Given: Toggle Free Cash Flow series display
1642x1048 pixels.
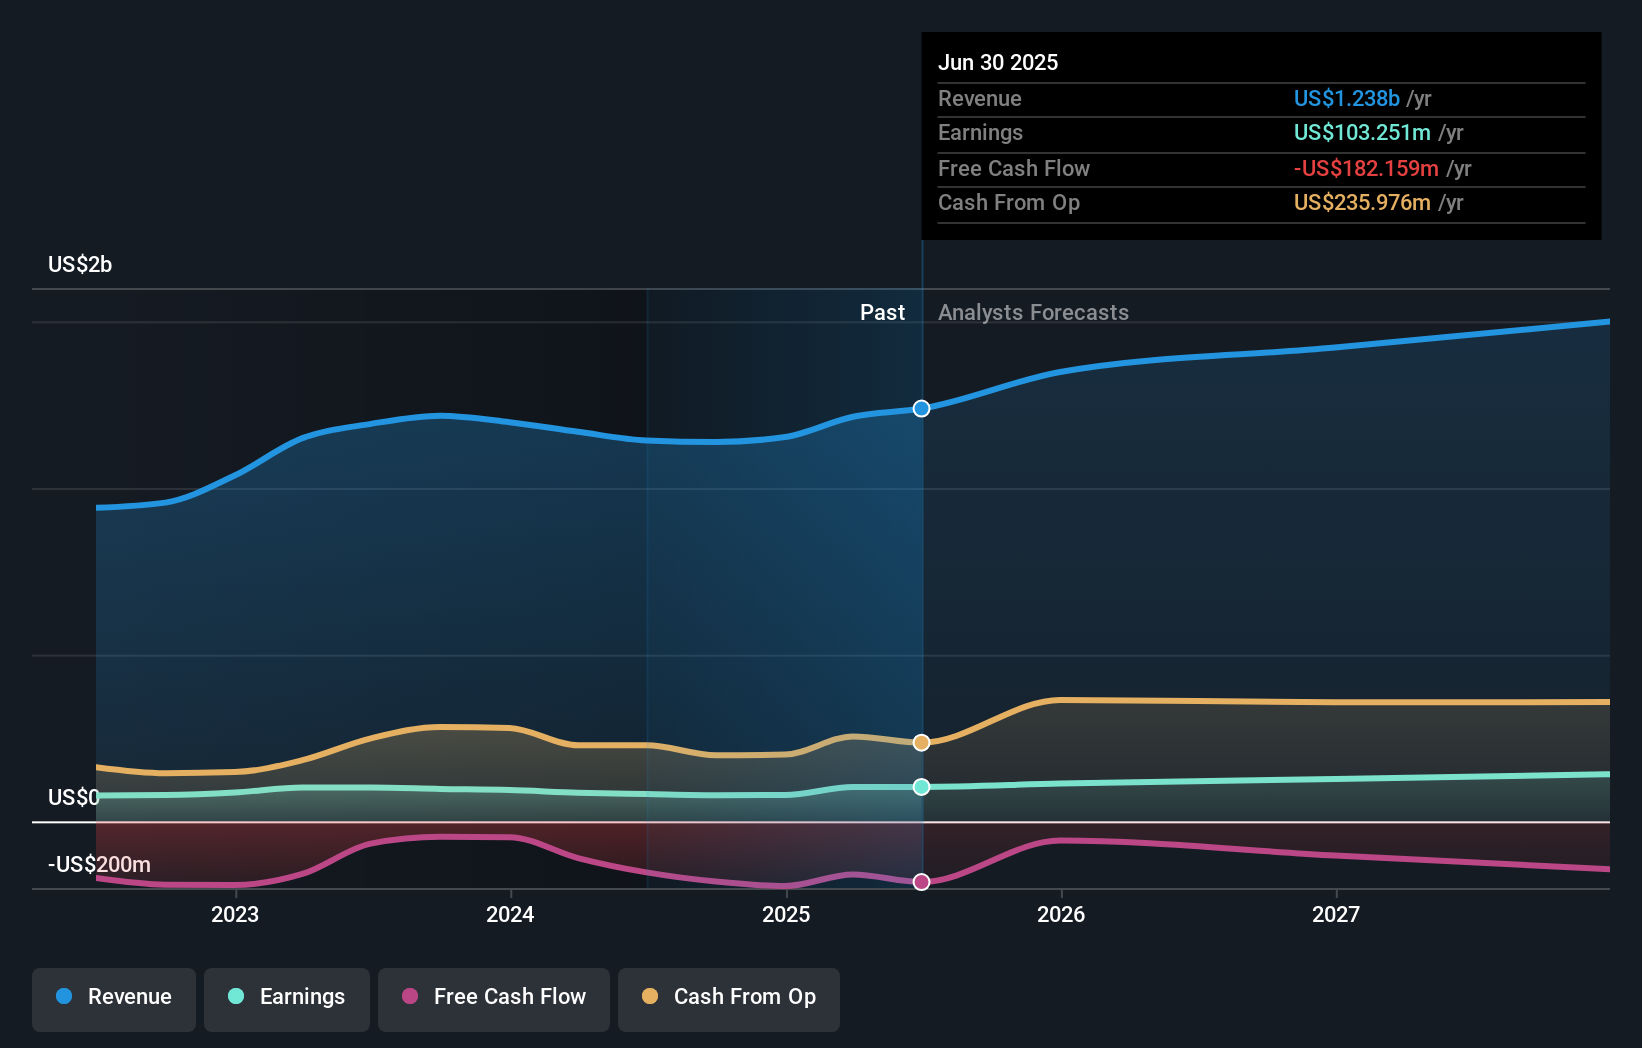Looking at the screenshot, I should coord(494,997).
